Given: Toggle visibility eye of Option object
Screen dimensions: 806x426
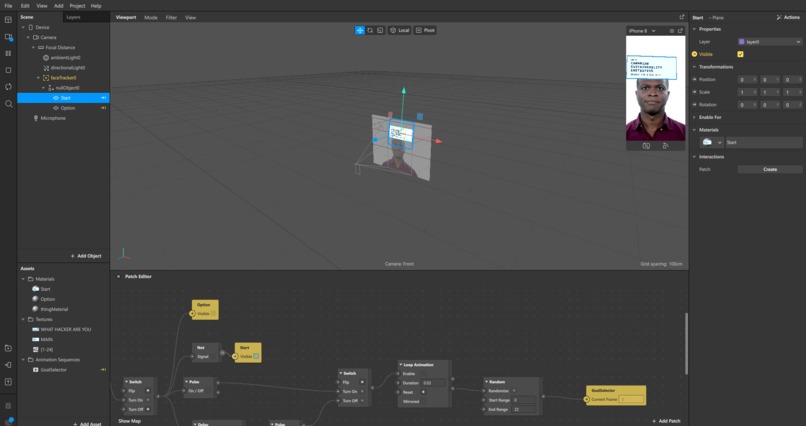Looking at the screenshot, I should click(56, 108).
